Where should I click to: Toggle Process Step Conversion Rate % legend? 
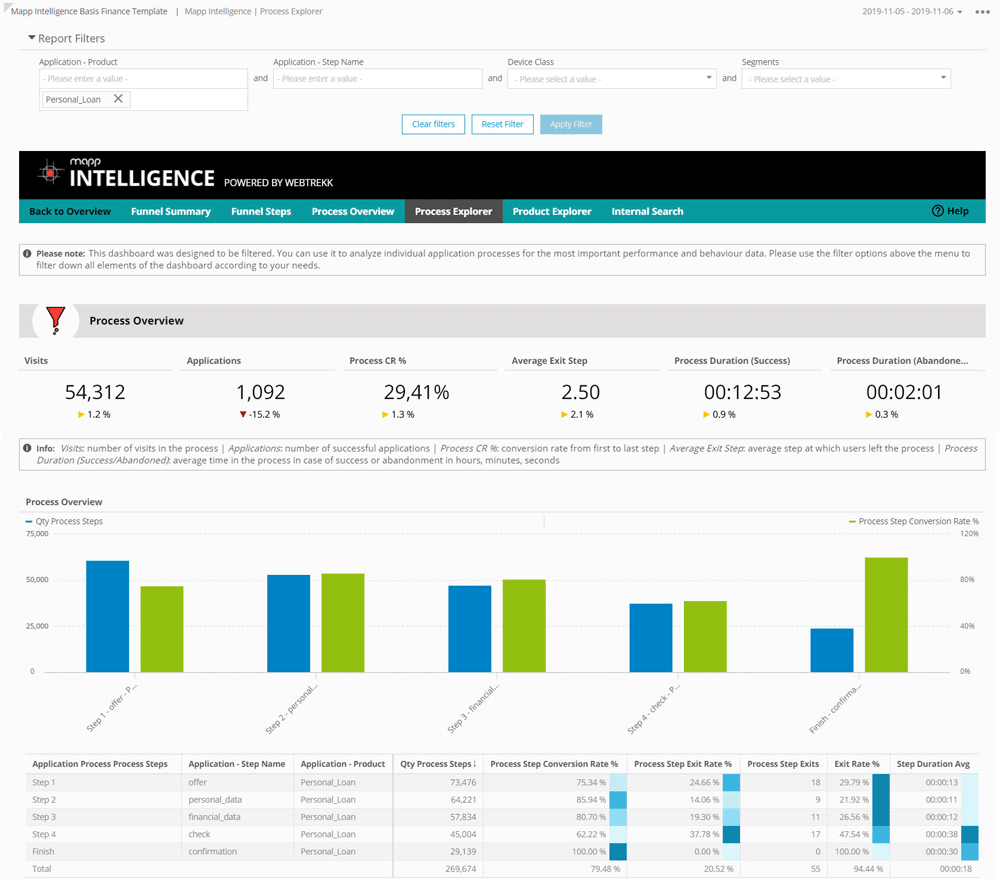[913, 521]
